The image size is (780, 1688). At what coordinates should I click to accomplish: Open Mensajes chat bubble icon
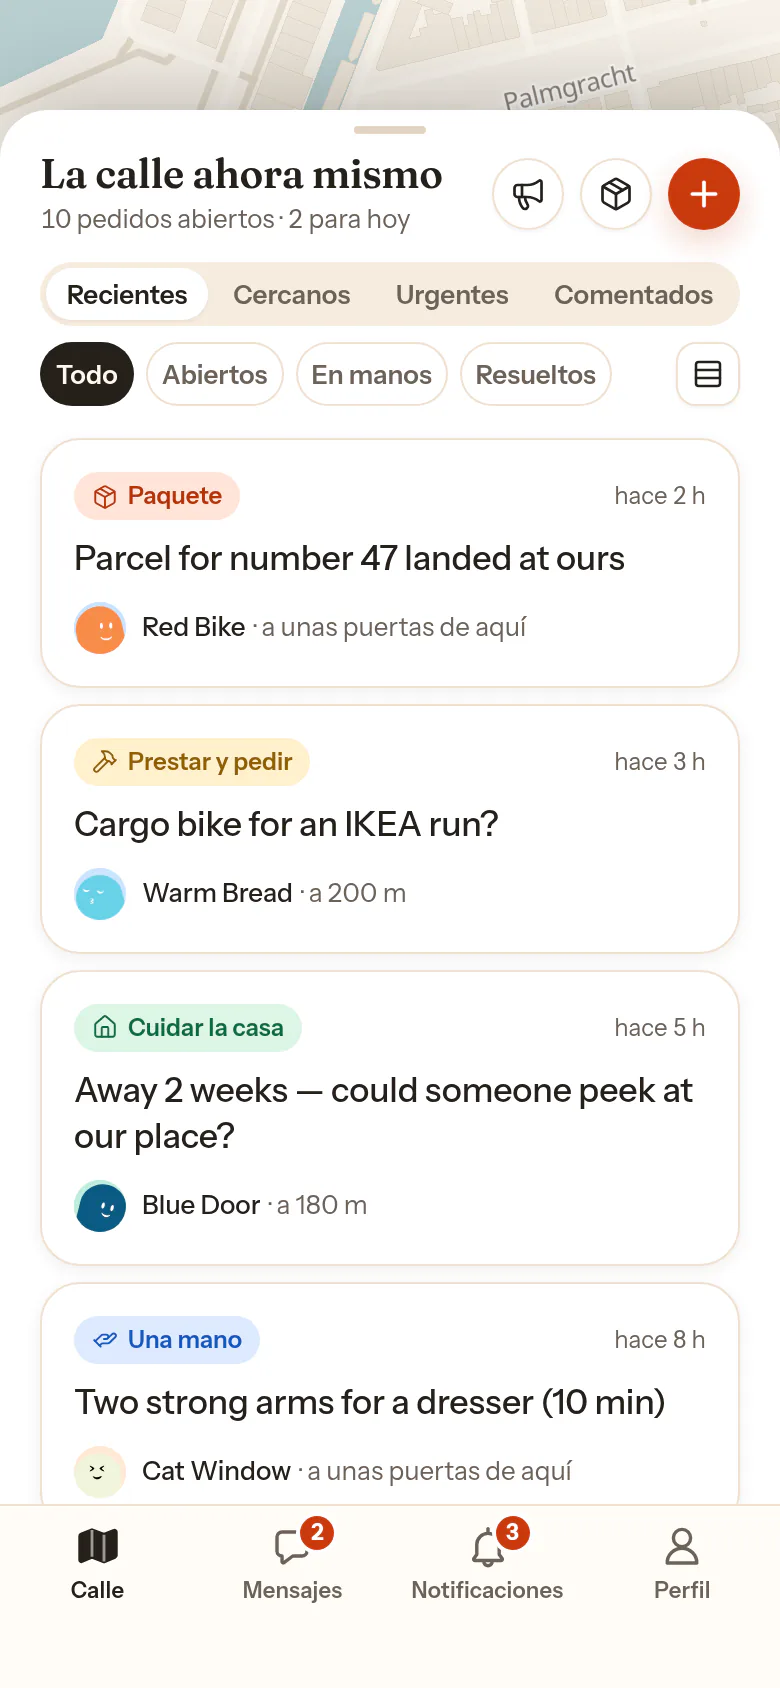292,1546
